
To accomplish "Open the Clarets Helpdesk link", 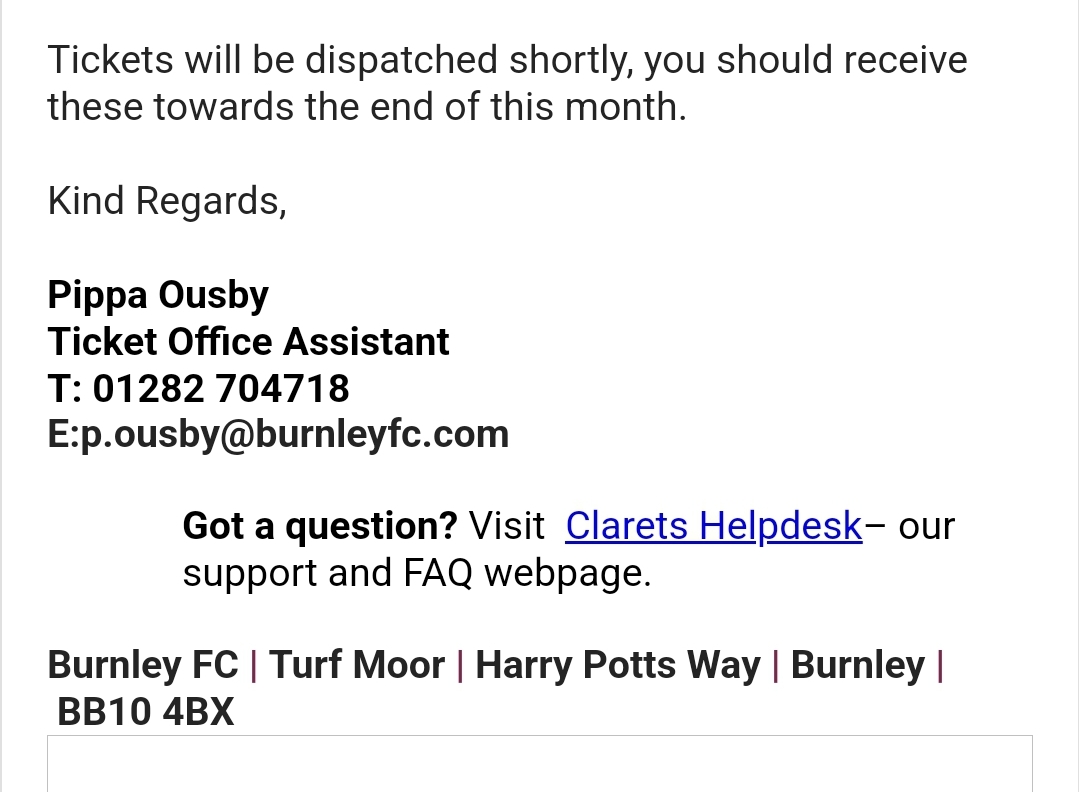I will (713, 525).
